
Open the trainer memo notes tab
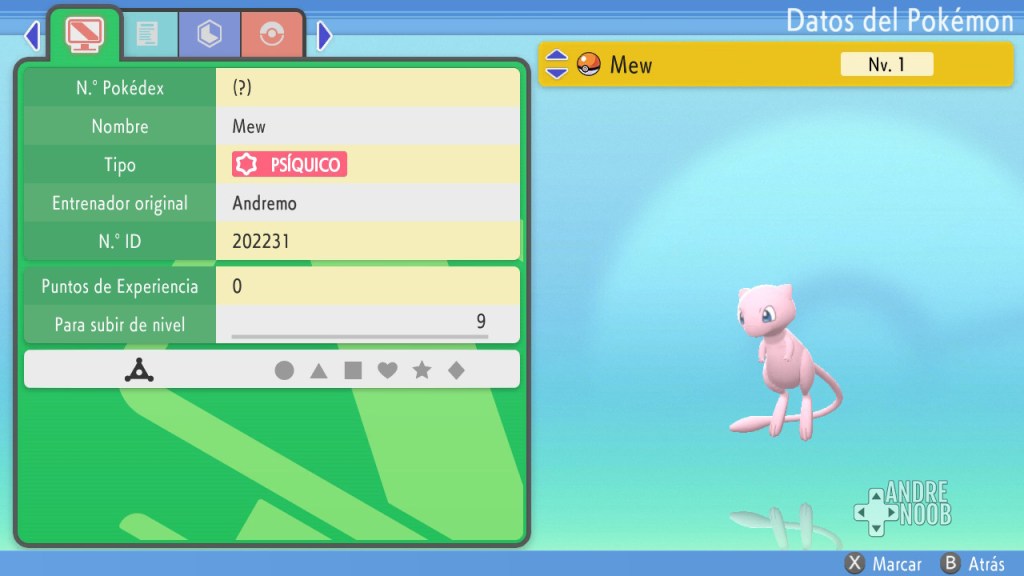[x=148, y=35]
